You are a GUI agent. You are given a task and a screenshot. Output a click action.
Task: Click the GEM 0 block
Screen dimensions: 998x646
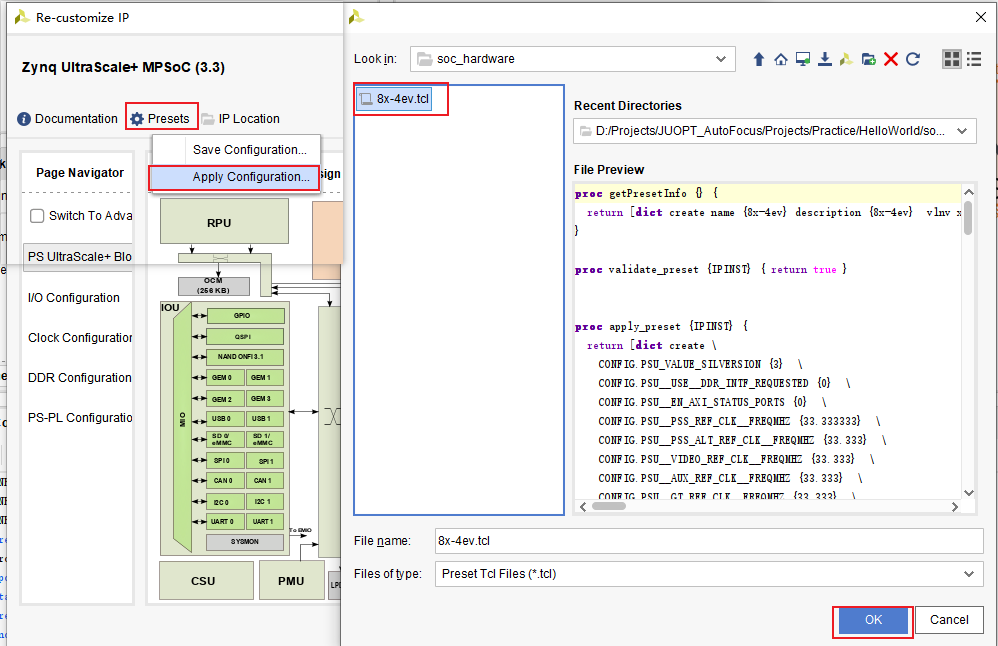225,377
